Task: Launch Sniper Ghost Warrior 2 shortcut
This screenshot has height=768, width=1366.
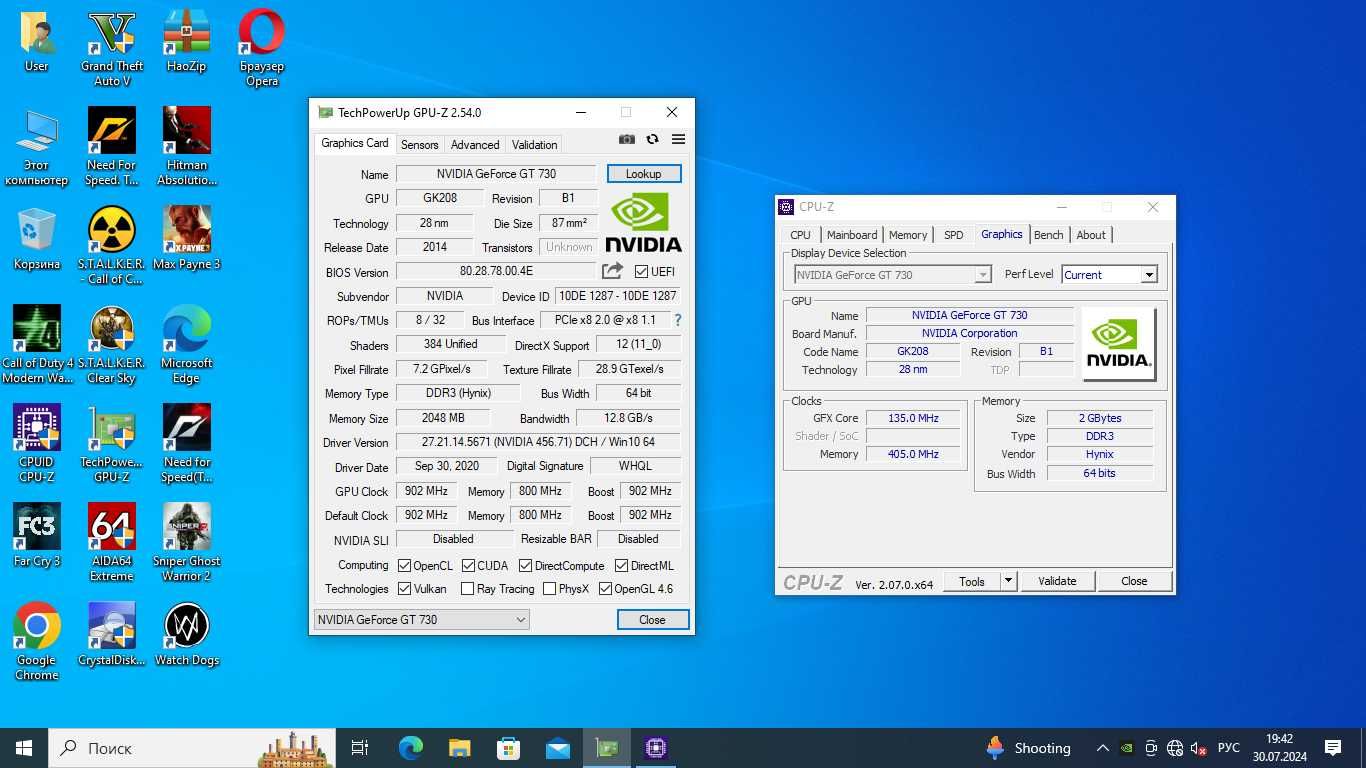Action: (186, 542)
